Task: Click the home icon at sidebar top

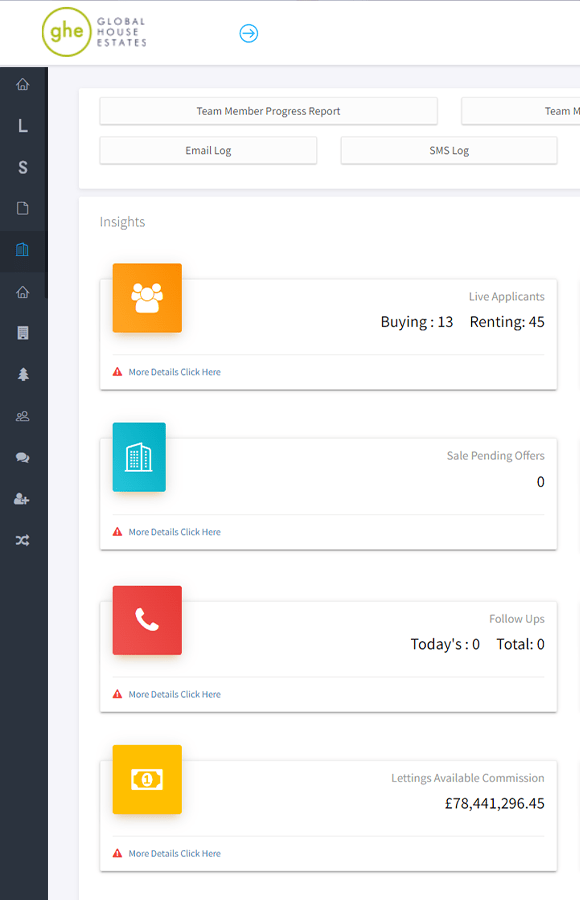Action: click(22, 84)
